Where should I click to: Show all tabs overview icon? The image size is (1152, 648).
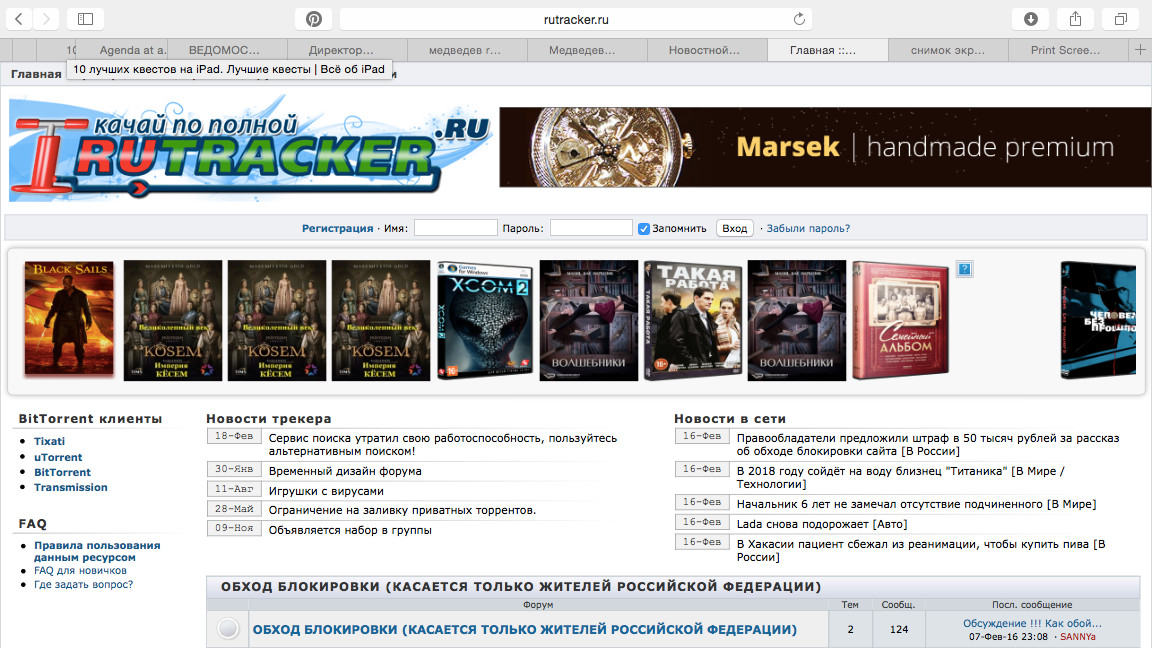click(x=1121, y=19)
